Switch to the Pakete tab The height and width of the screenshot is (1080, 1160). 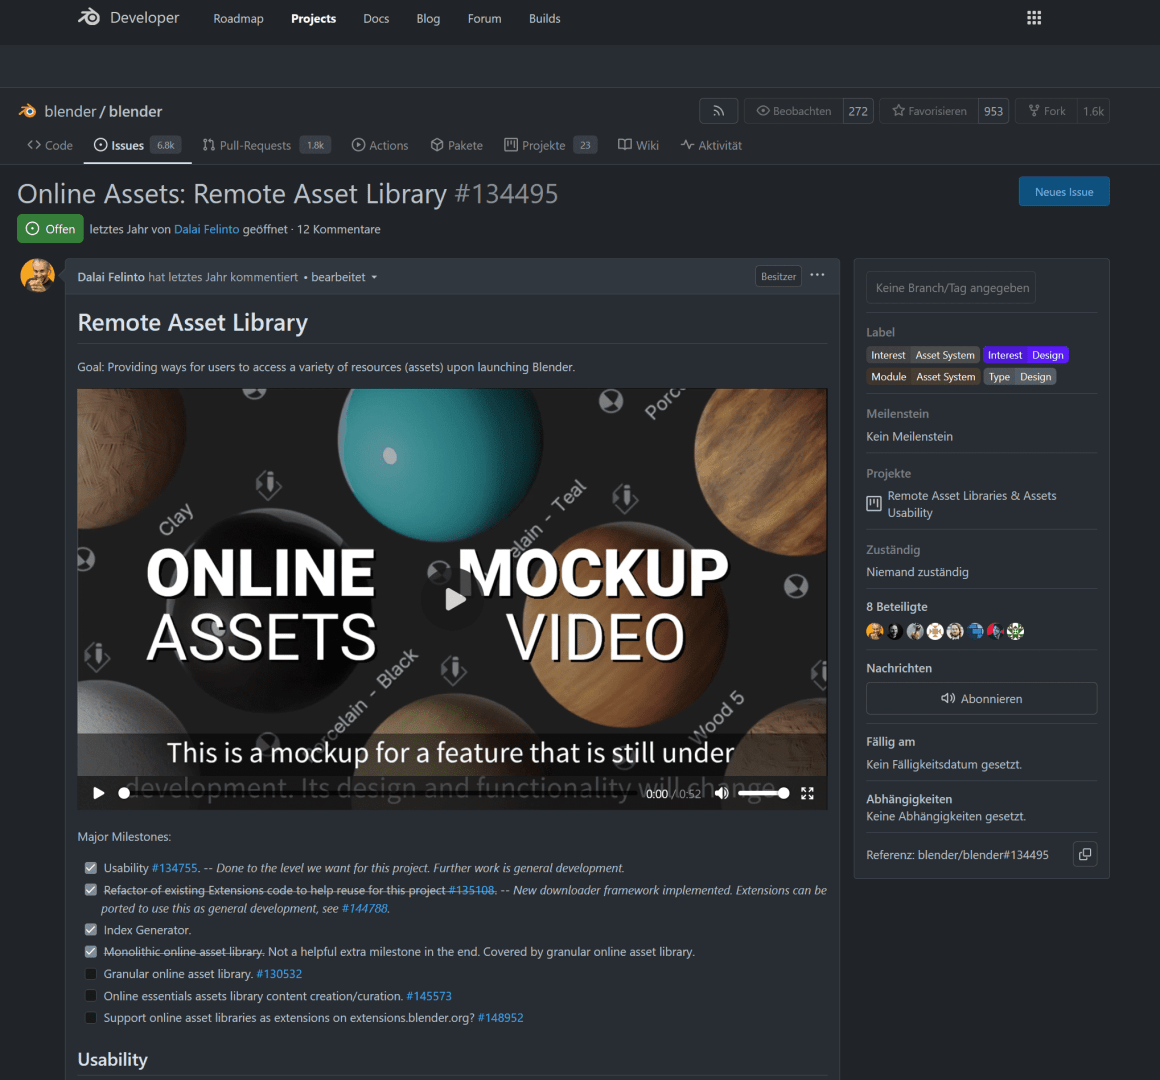click(x=456, y=145)
